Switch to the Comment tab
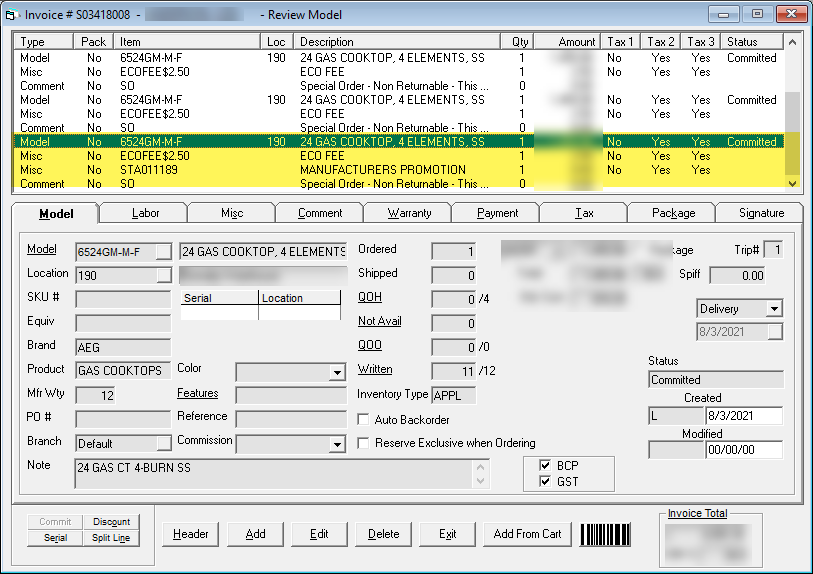This screenshot has width=813, height=574. [320, 213]
